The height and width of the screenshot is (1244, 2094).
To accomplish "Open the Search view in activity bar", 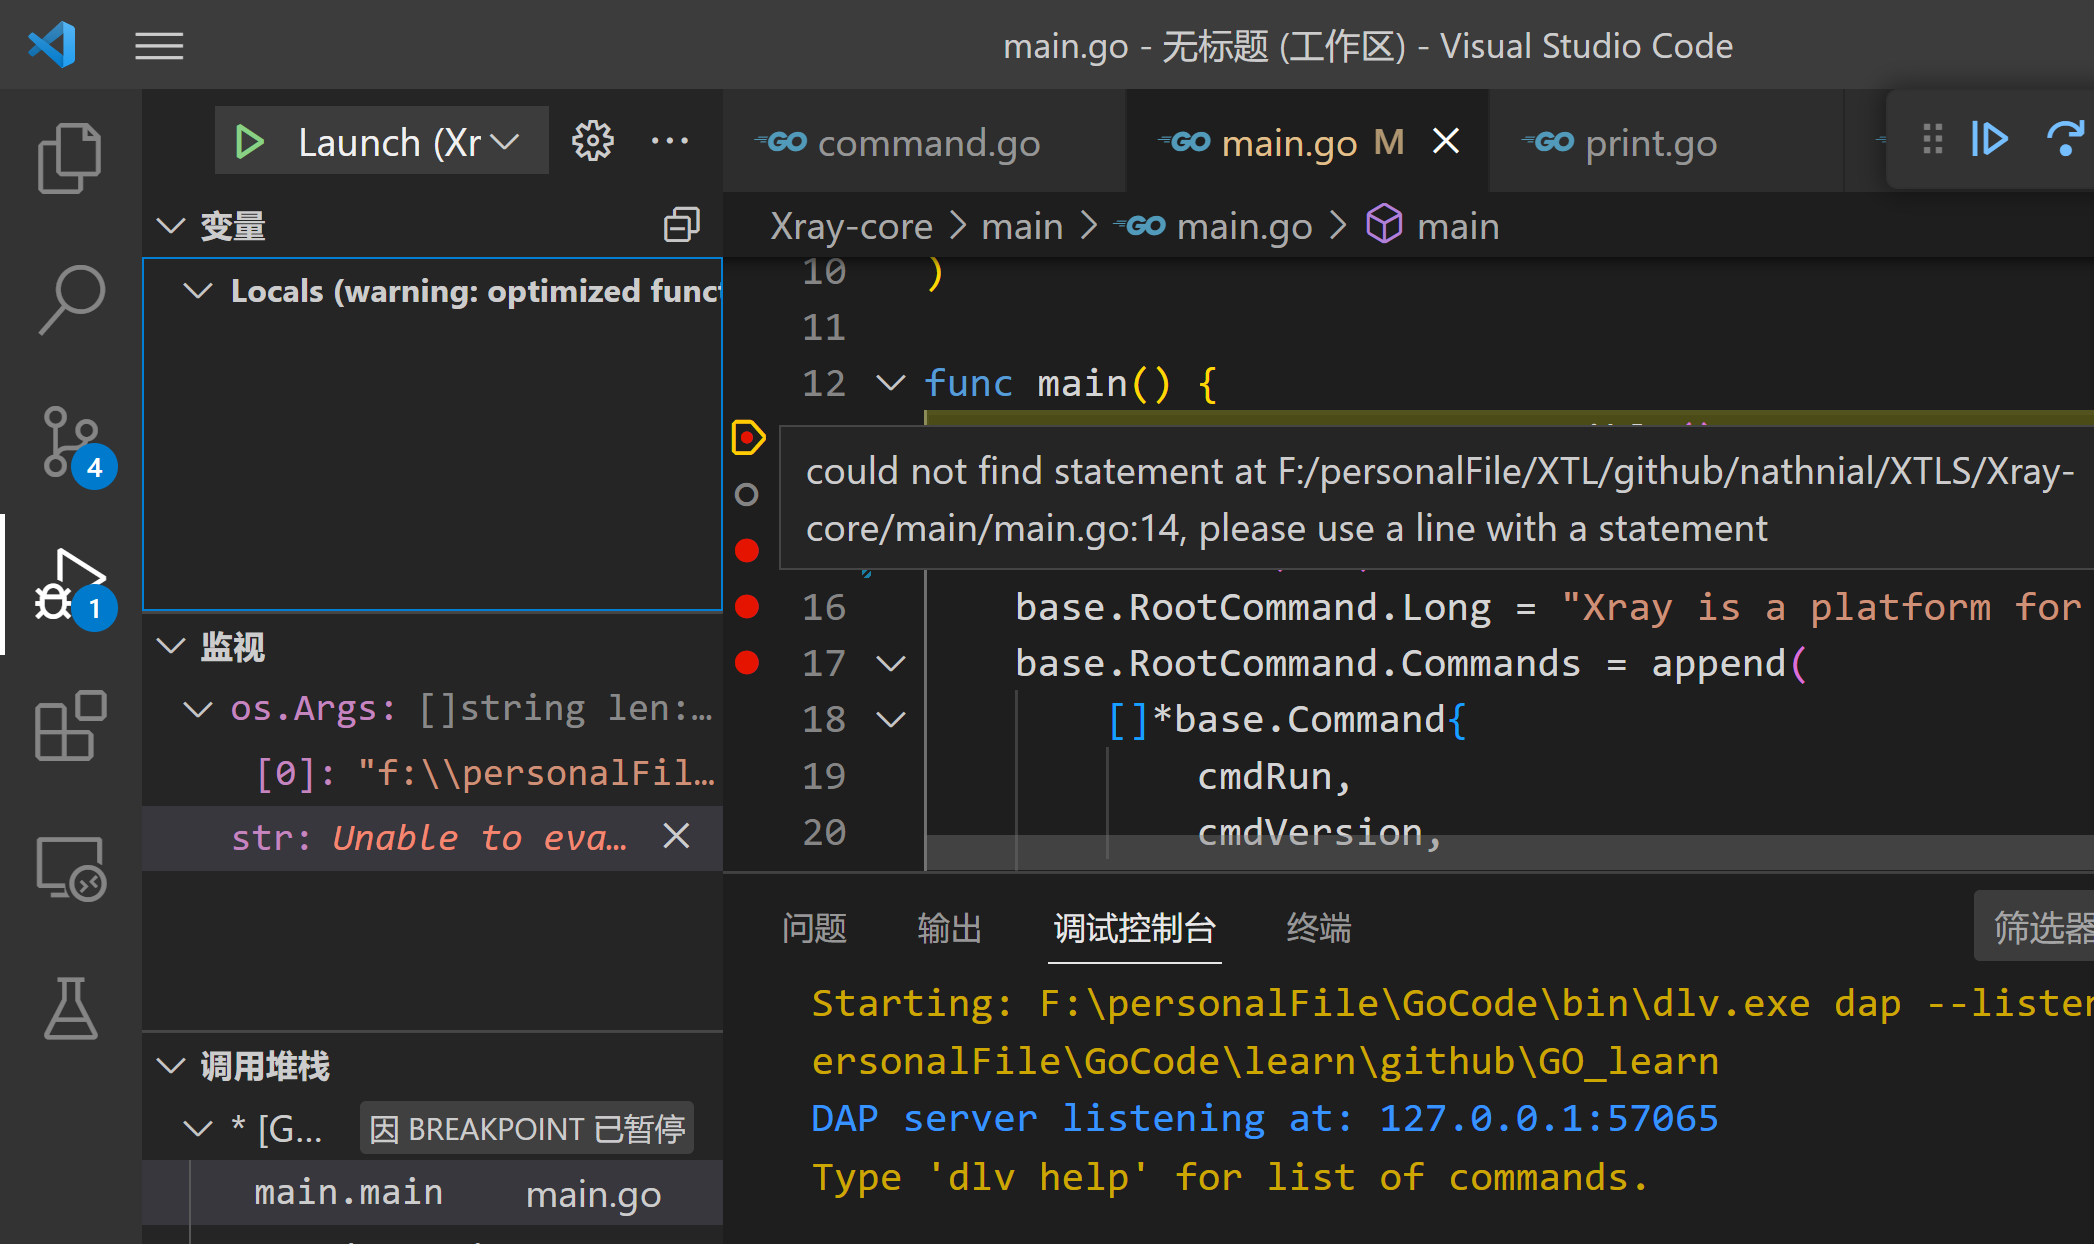I will coord(69,299).
